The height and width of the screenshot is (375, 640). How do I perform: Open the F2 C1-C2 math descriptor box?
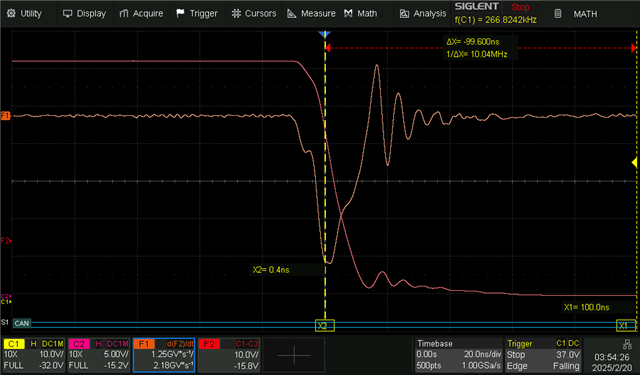[229, 355]
